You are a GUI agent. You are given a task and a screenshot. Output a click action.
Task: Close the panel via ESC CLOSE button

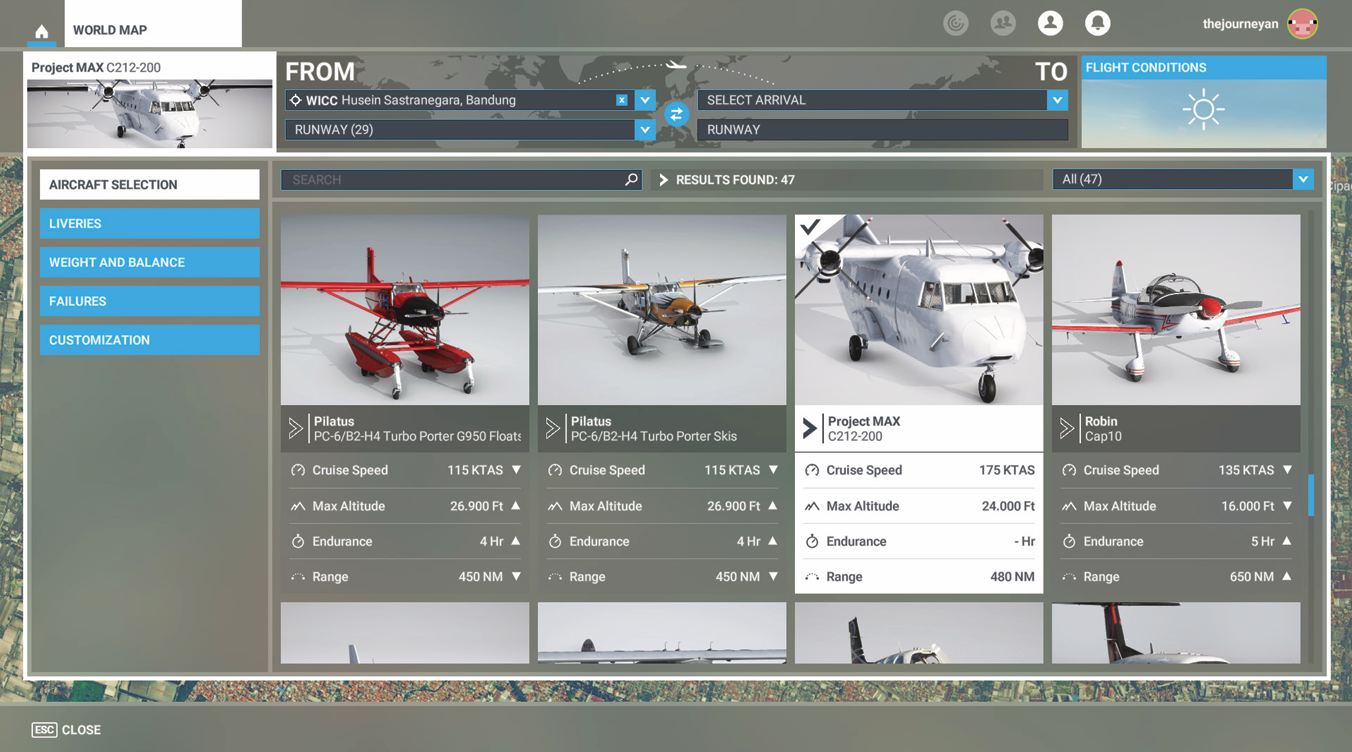(66, 730)
